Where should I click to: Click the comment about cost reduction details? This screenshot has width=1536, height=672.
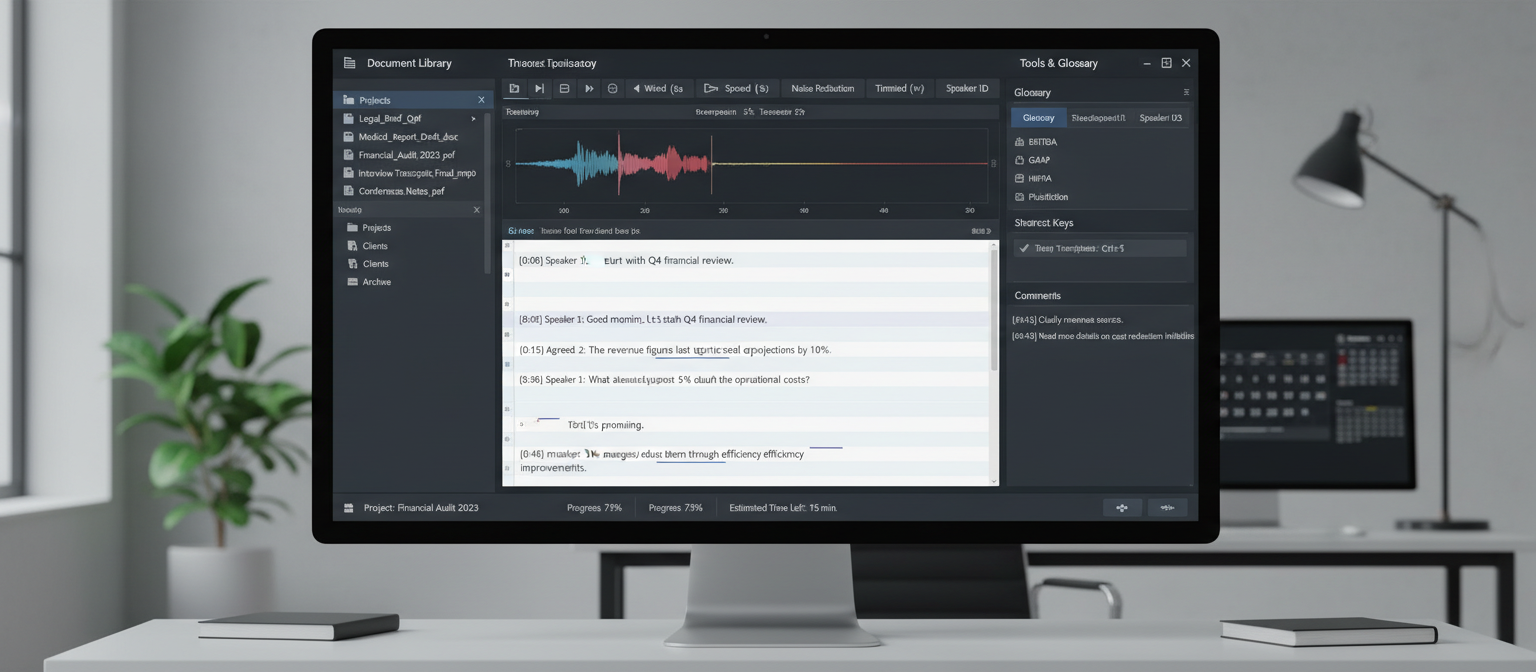point(1103,336)
